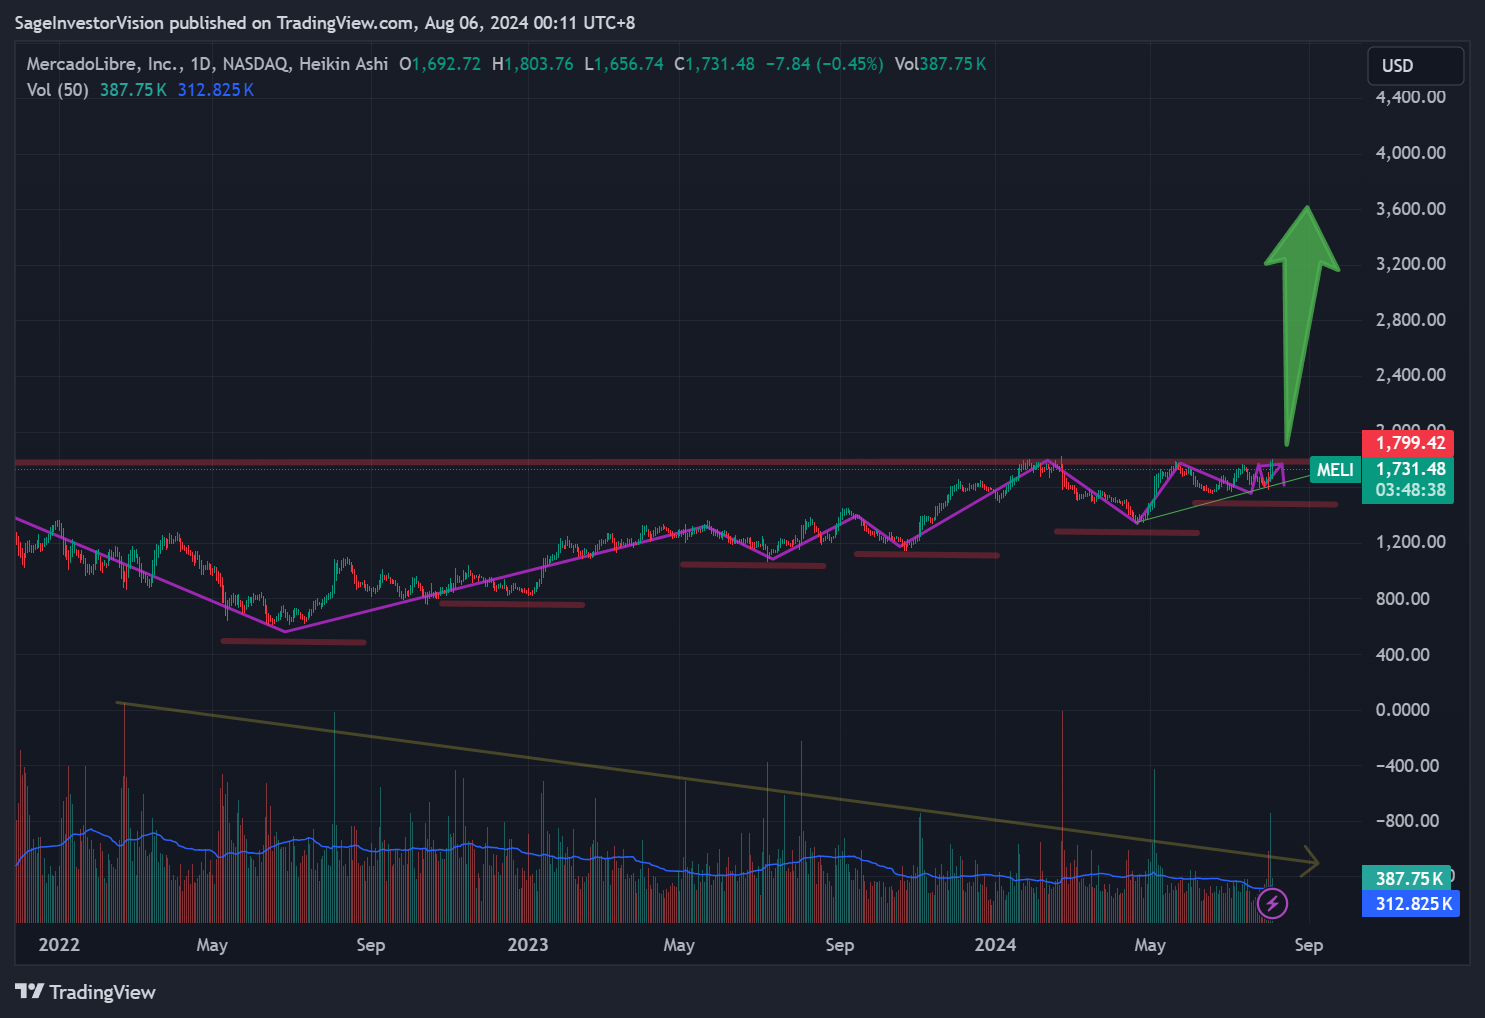Click the low value 1,656.74
Screen dimensions: 1485x1018
pyautogui.click(x=629, y=64)
